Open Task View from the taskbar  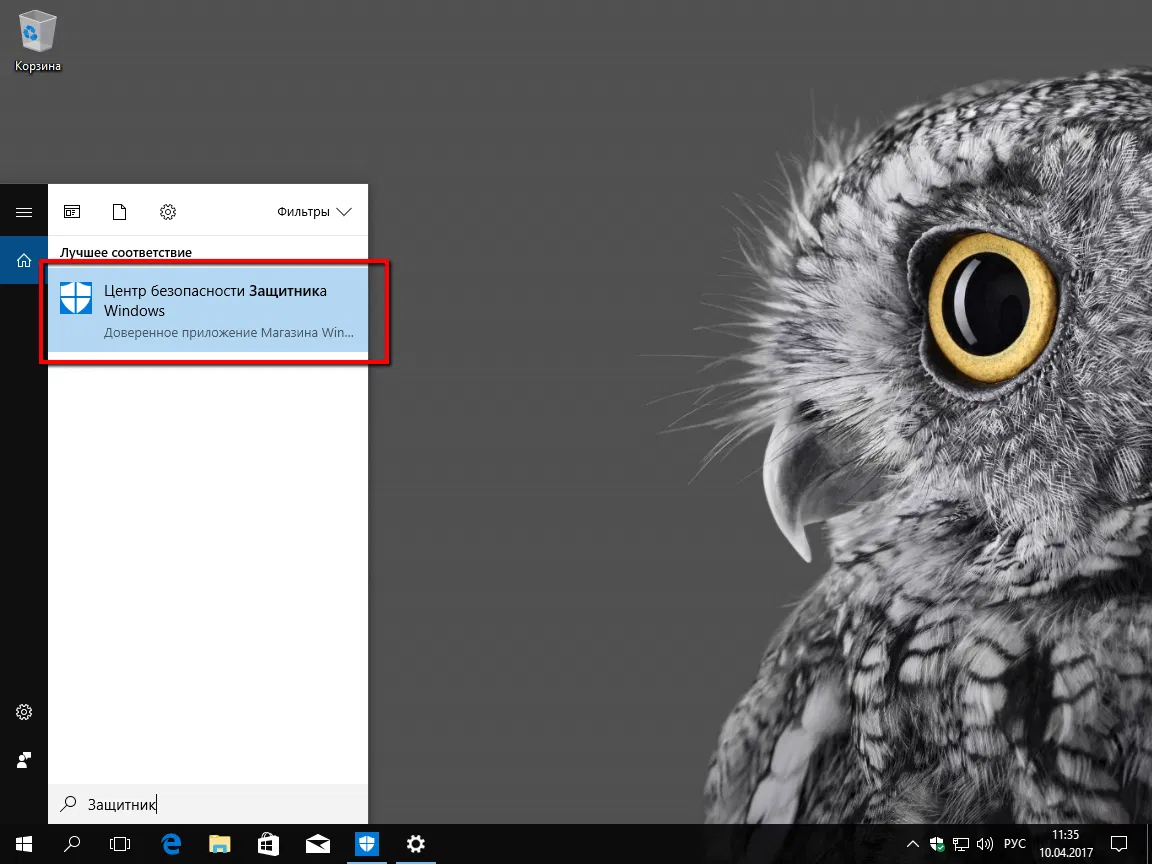click(x=119, y=843)
